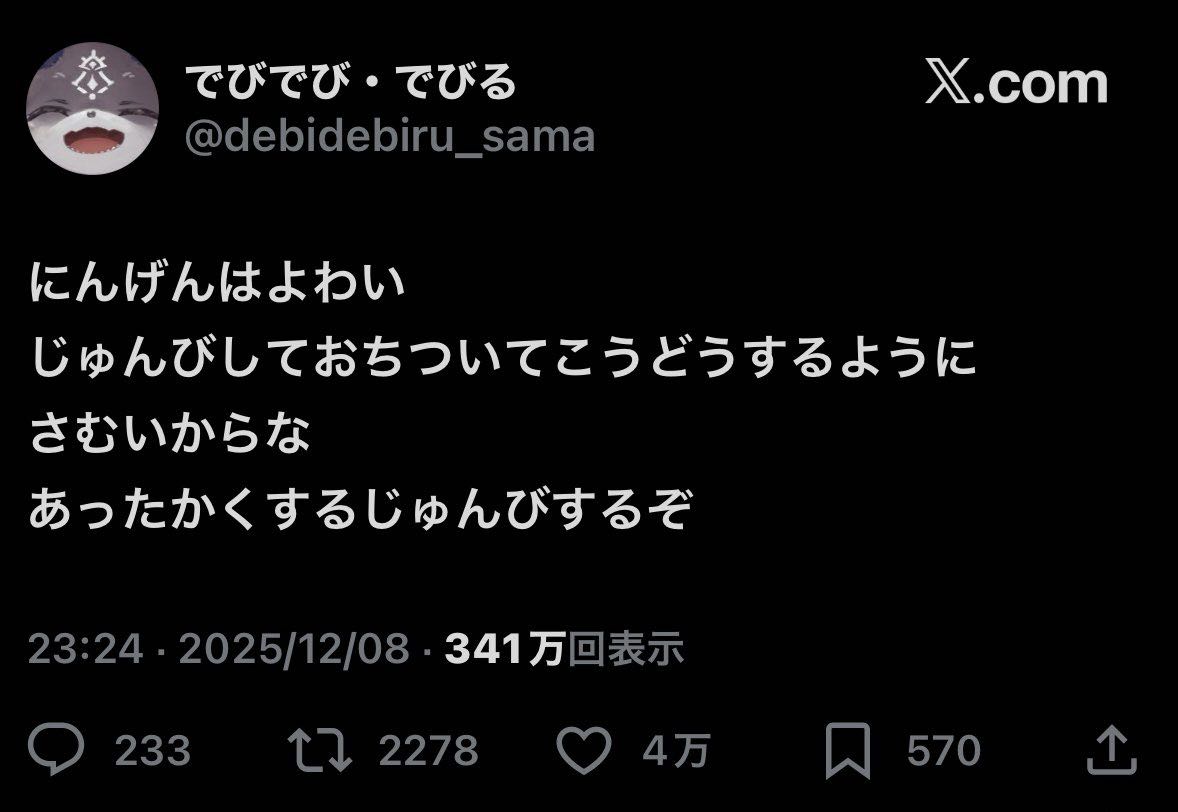This screenshot has height=812, width=1178.
Task: Open the 341万回表示 view count
Action: 564,648
